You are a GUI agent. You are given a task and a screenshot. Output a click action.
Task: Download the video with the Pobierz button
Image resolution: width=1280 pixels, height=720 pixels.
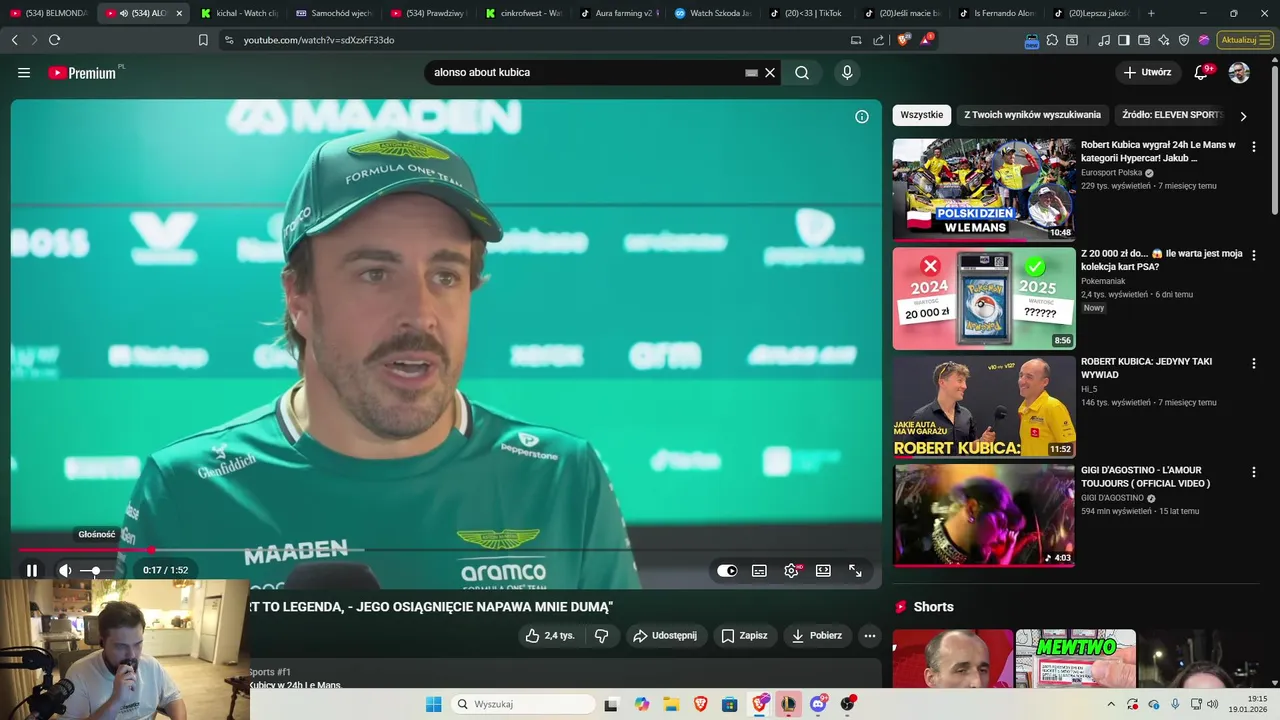(817, 636)
